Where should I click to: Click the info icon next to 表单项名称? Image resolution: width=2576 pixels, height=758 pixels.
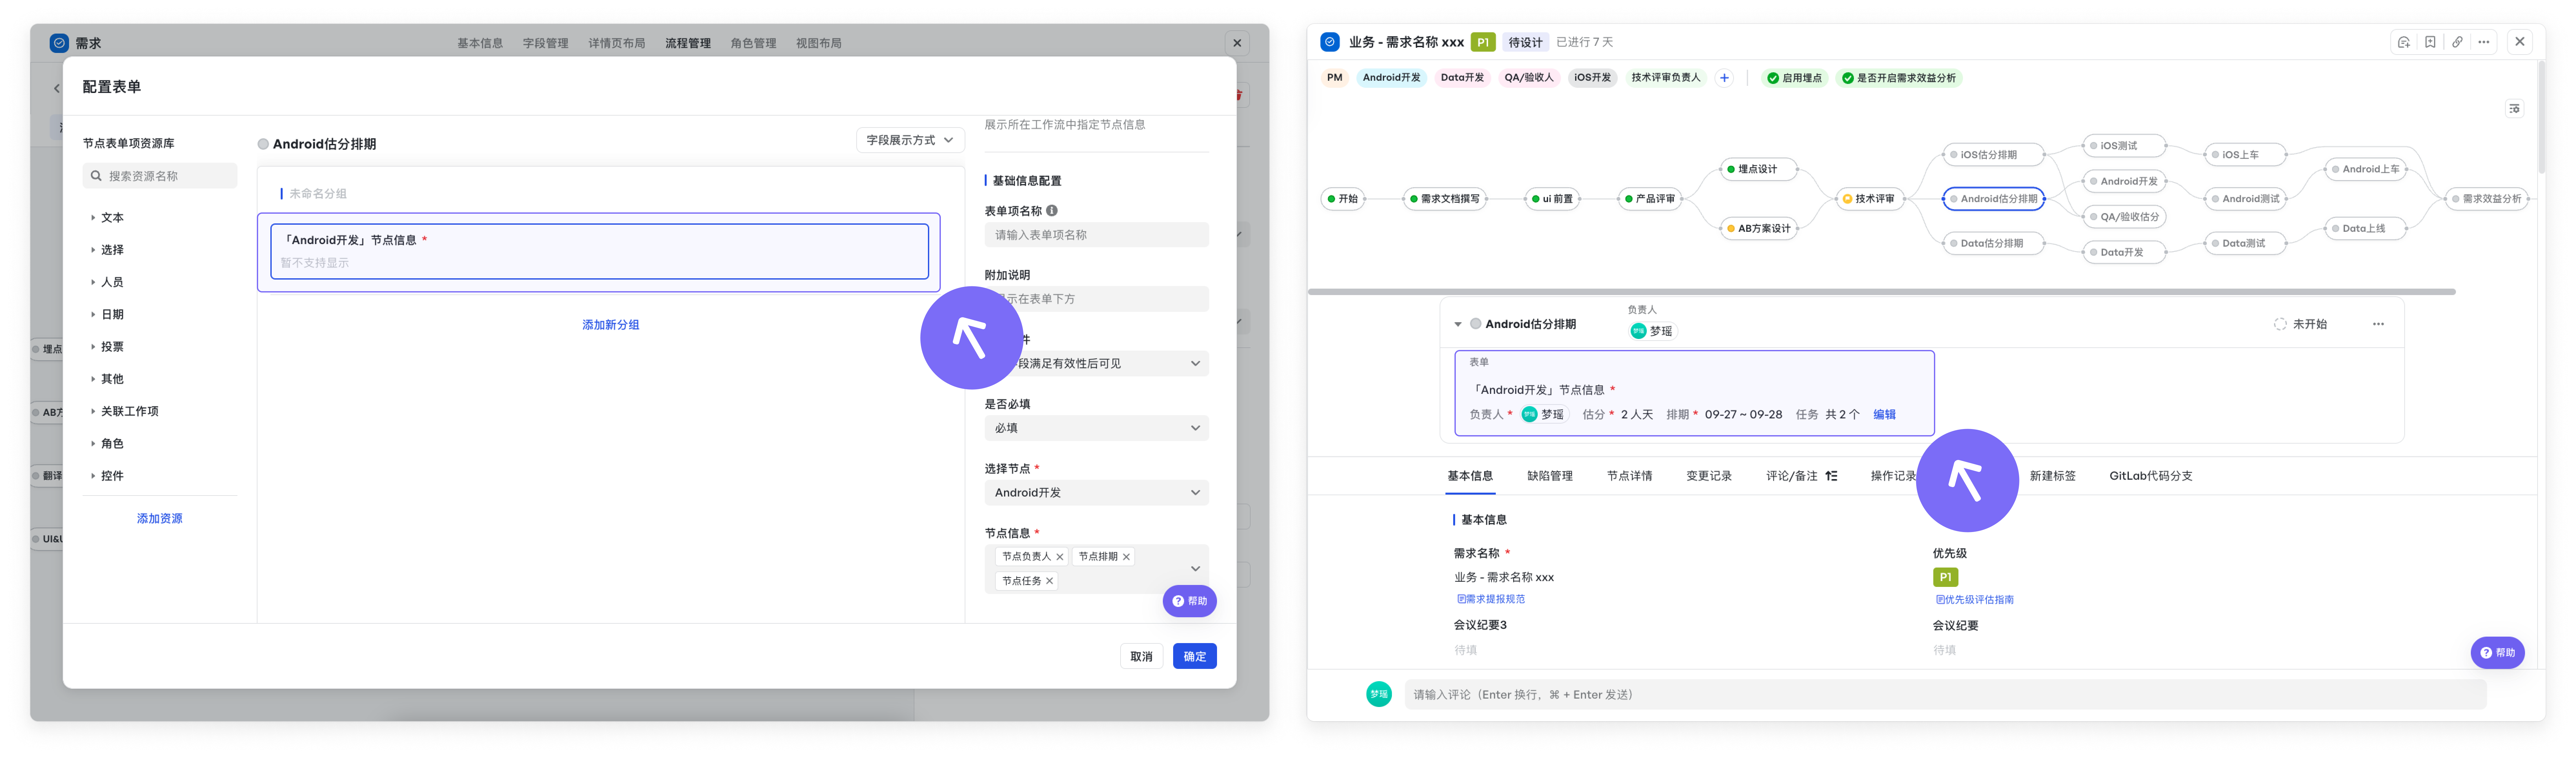(1052, 211)
